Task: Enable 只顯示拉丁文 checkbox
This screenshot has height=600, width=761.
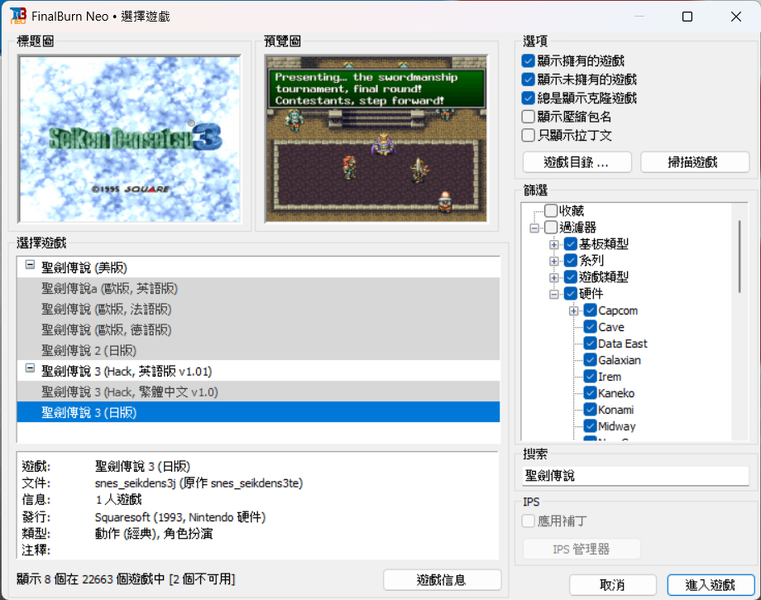Action: [528, 135]
